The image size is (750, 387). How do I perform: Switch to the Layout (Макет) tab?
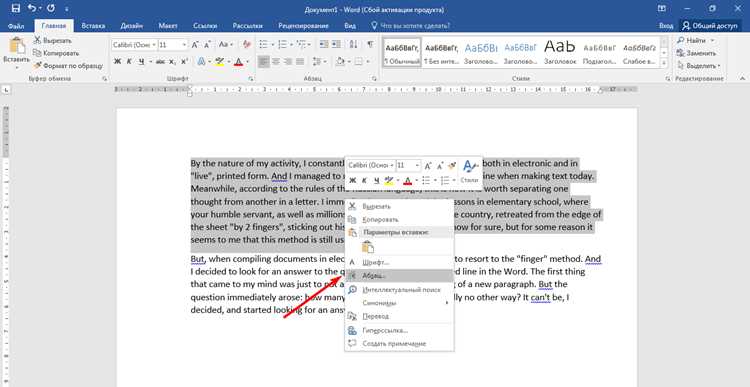pos(168,26)
